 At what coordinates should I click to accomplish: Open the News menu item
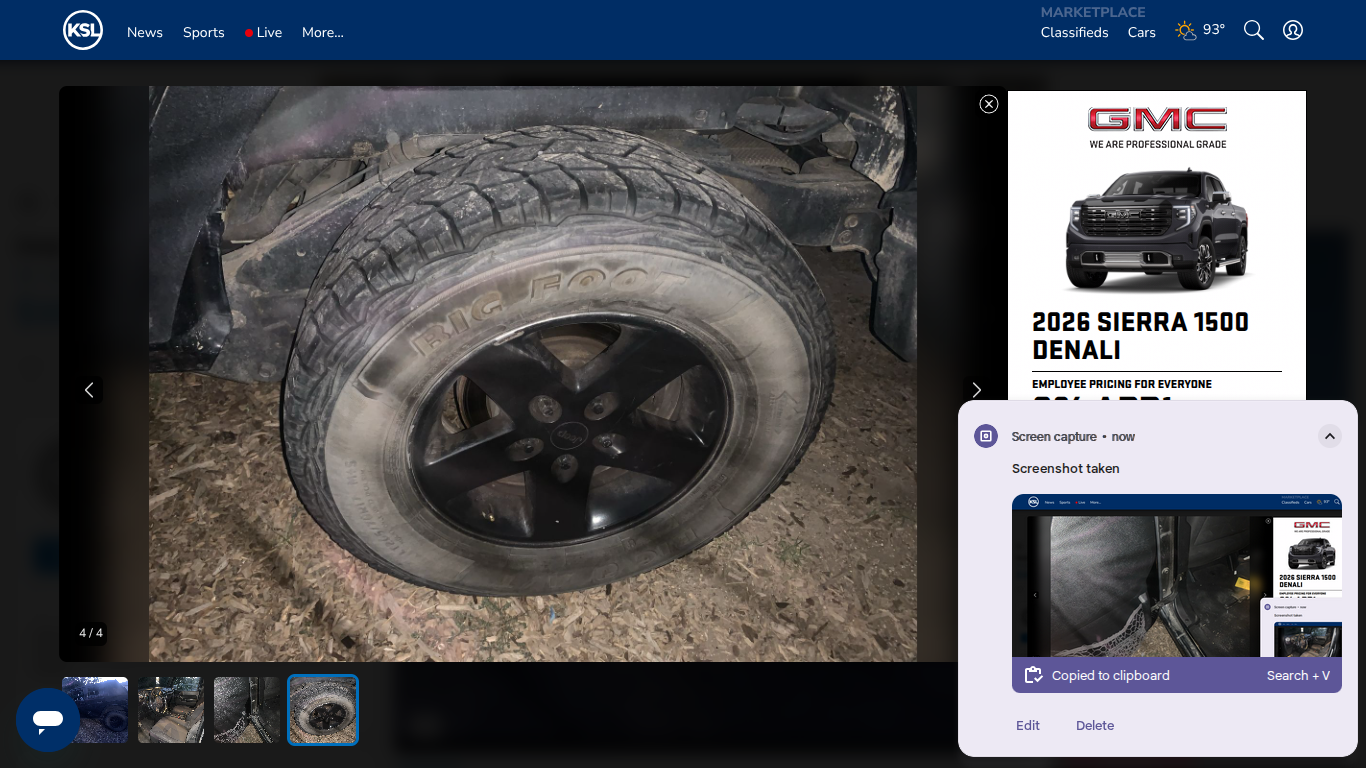pos(145,32)
